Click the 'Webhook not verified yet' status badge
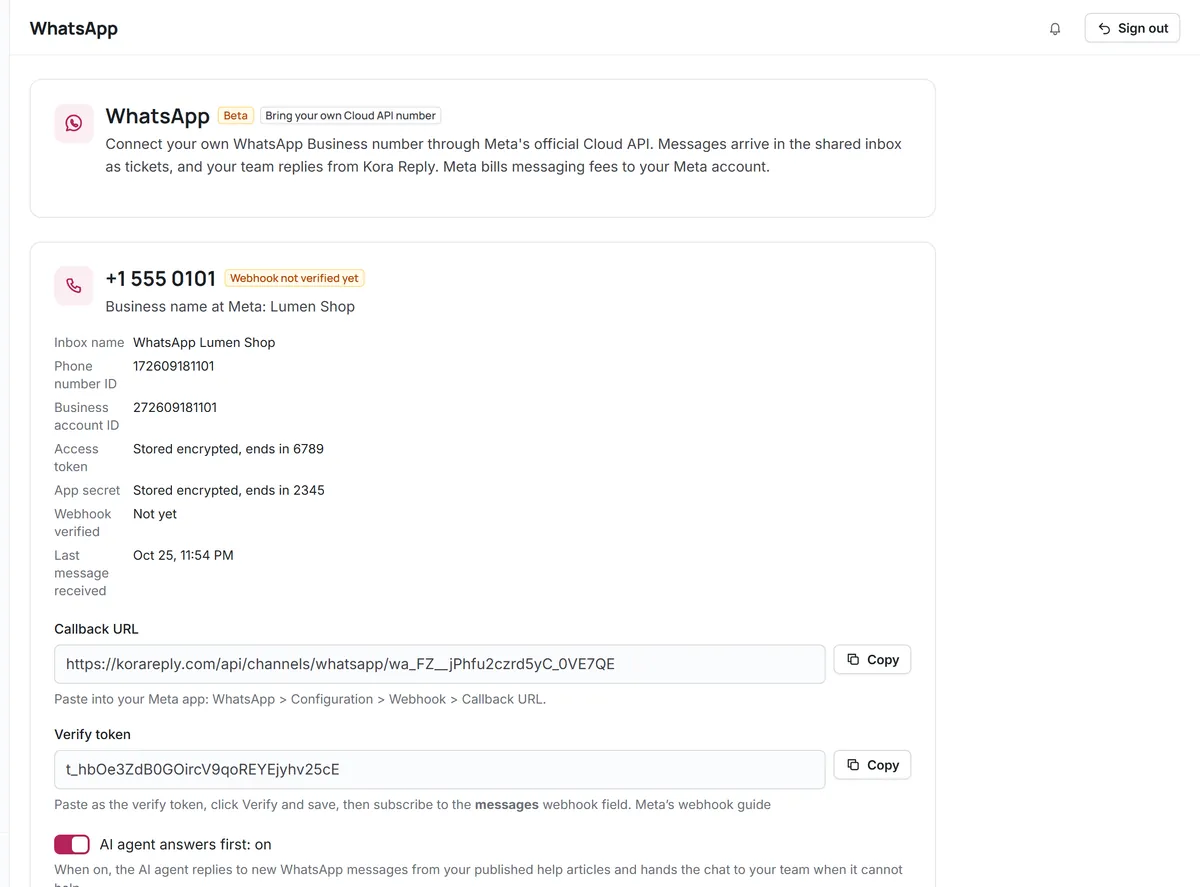The height and width of the screenshot is (887, 1200). pyautogui.click(x=294, y=278)
